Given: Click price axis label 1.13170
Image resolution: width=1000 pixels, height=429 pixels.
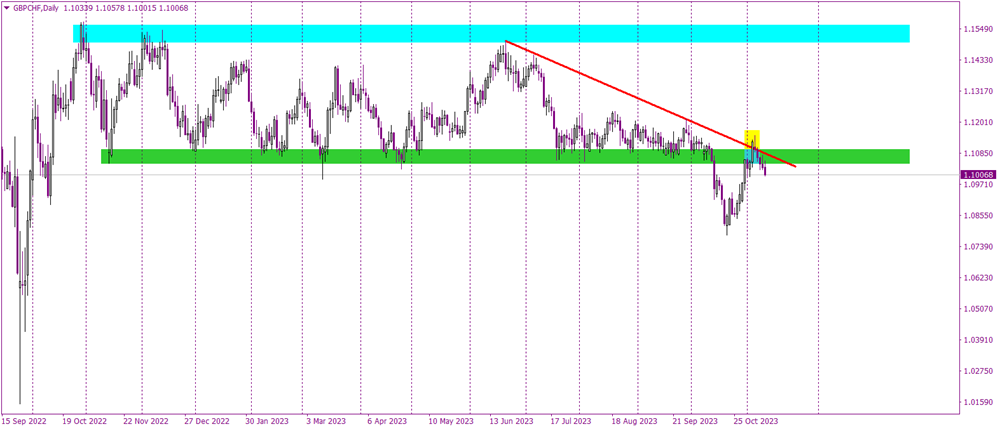Looking at the screenshot, I should [x=978, y=92].
